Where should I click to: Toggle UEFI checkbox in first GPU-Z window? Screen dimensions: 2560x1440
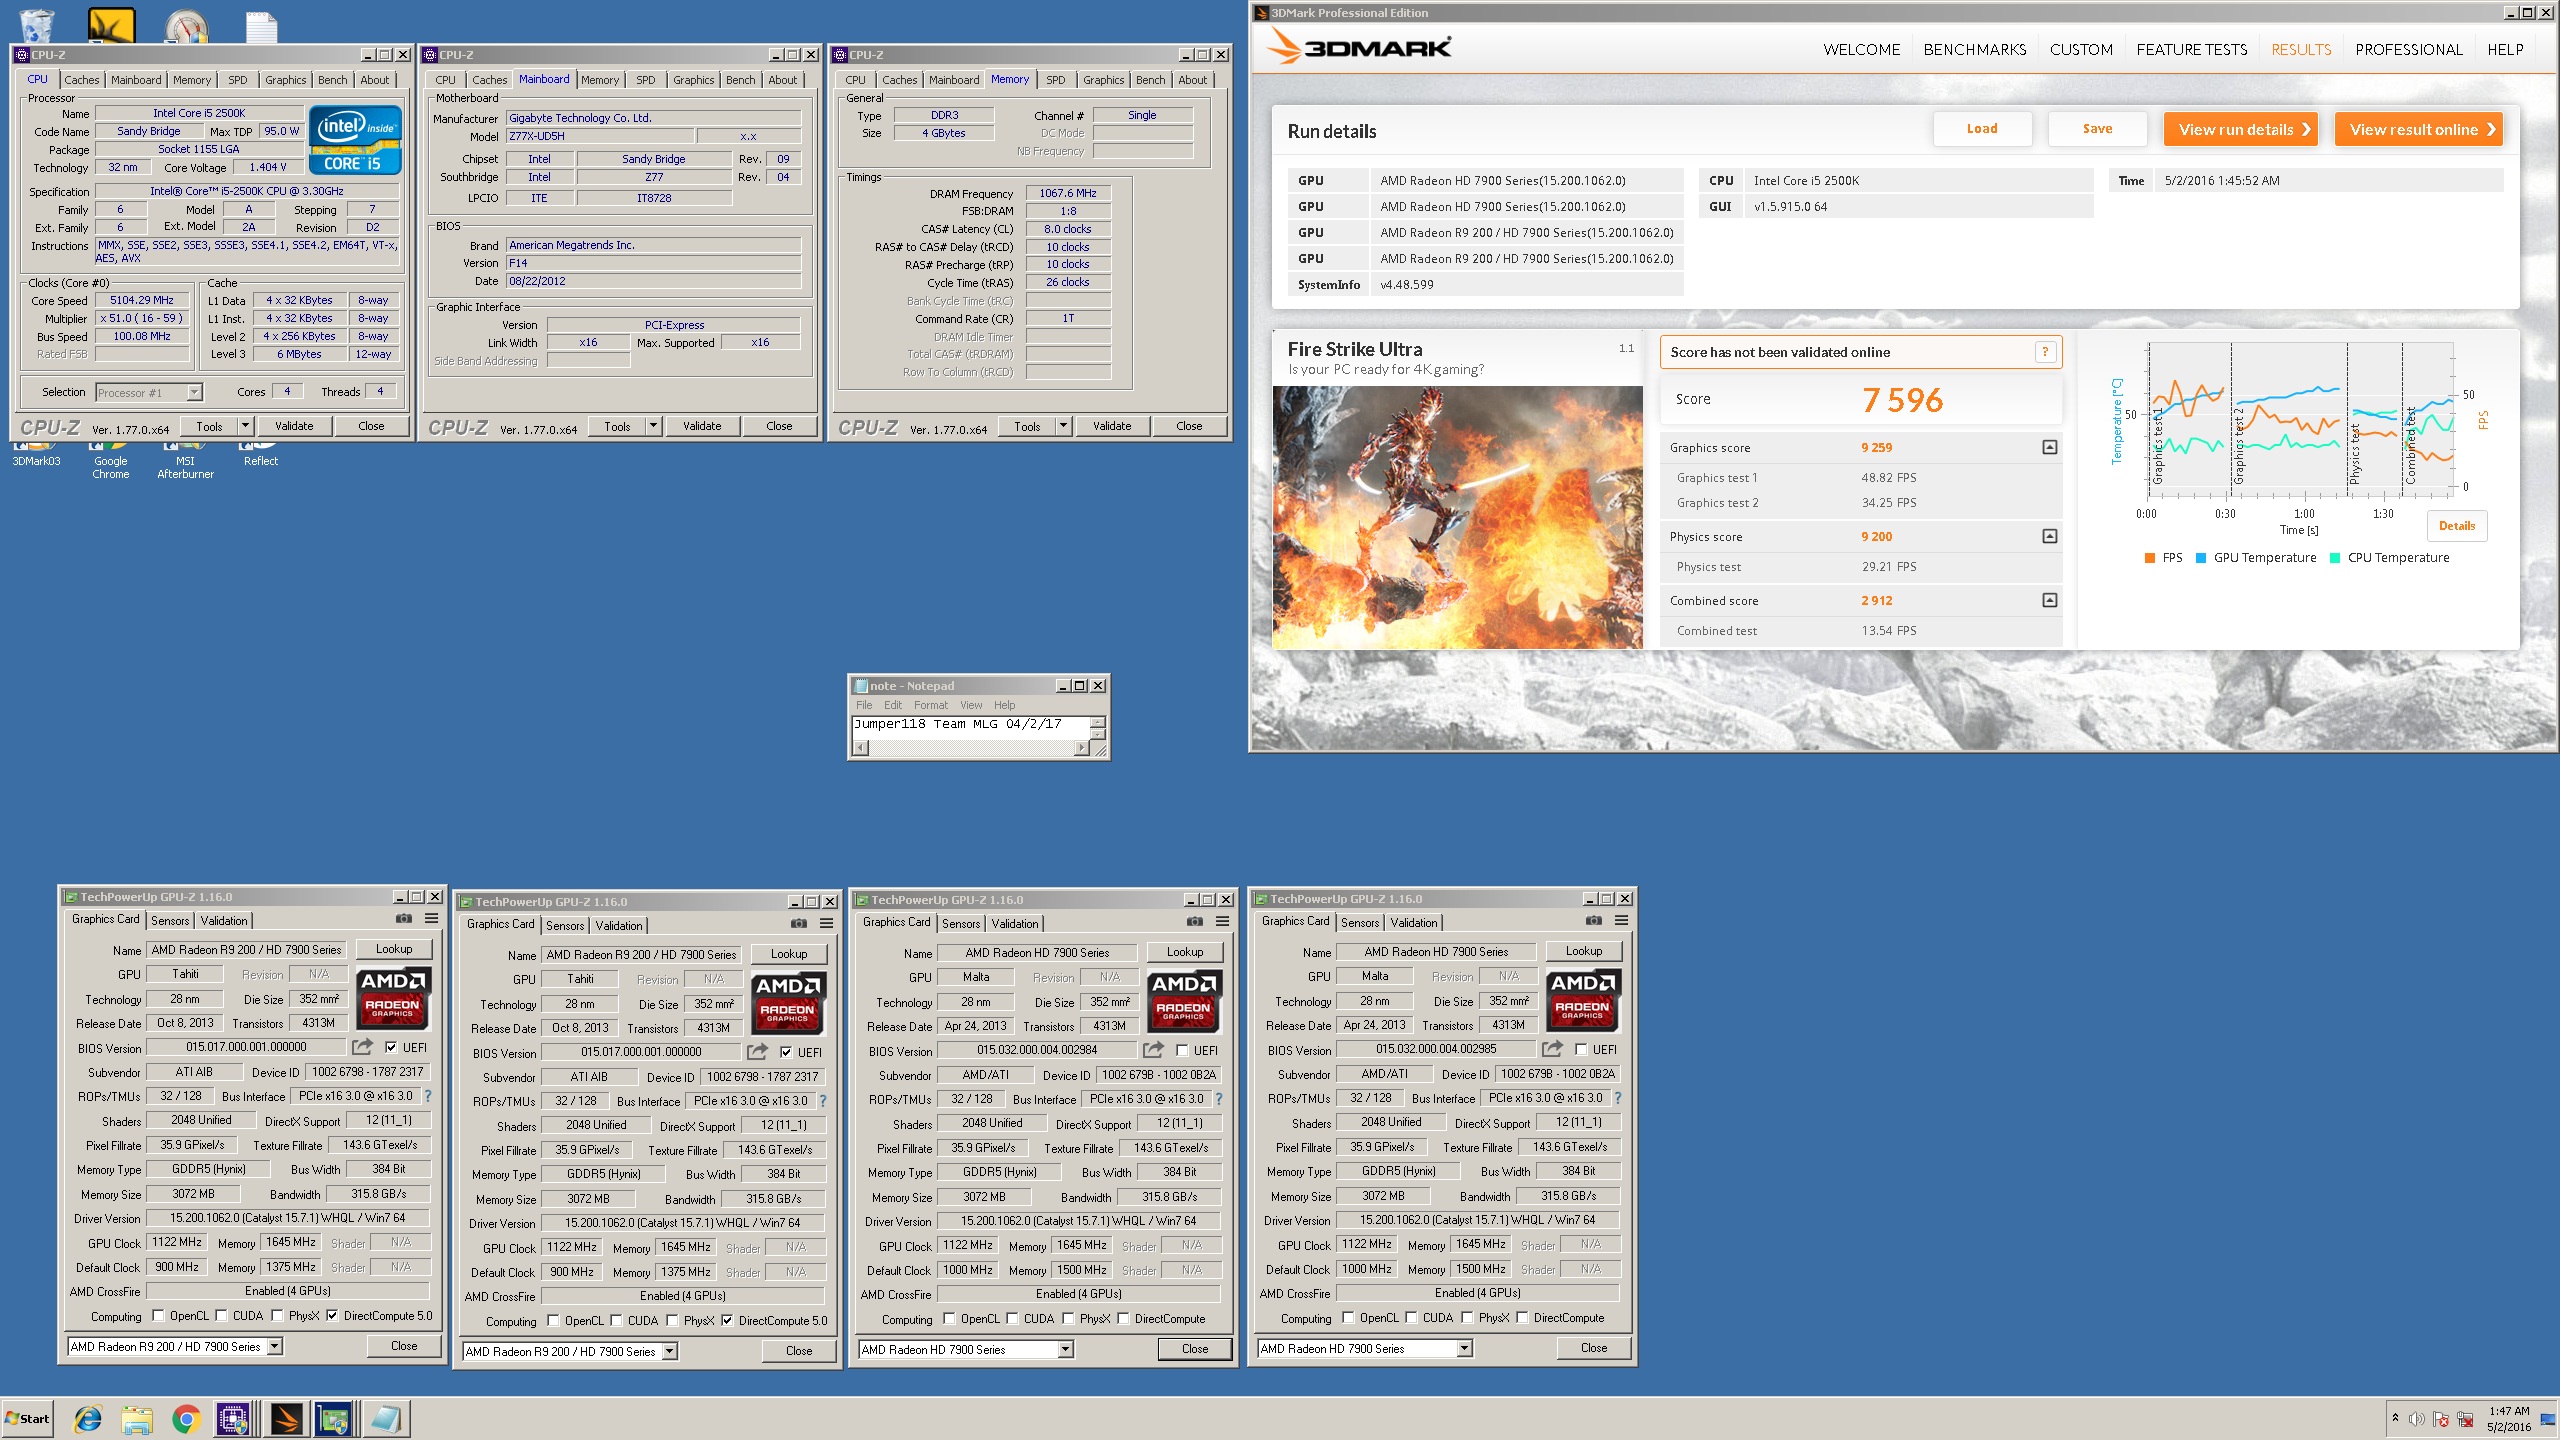(391, 1047)
